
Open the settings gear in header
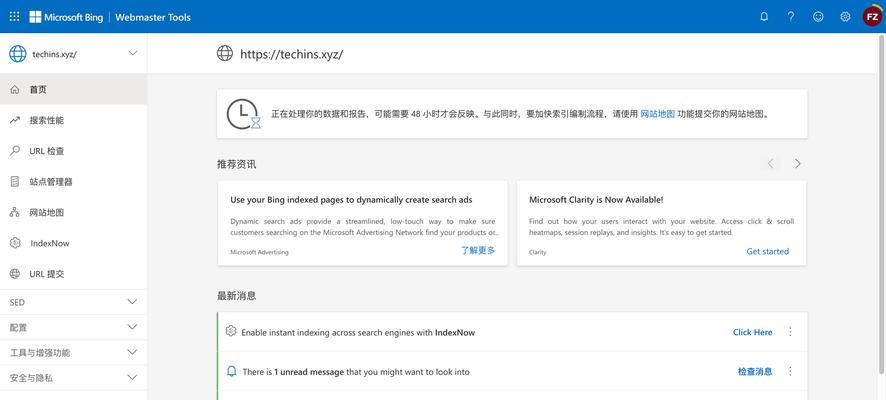tap(845, 17)
